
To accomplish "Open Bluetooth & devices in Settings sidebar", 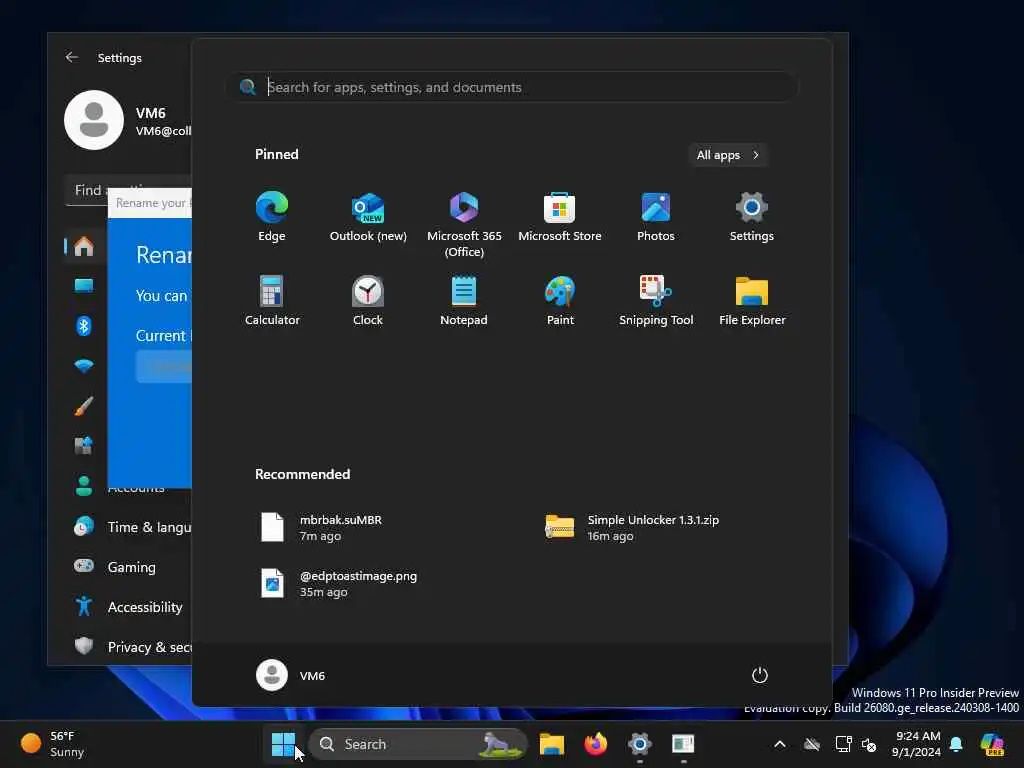I will (84, 325).
